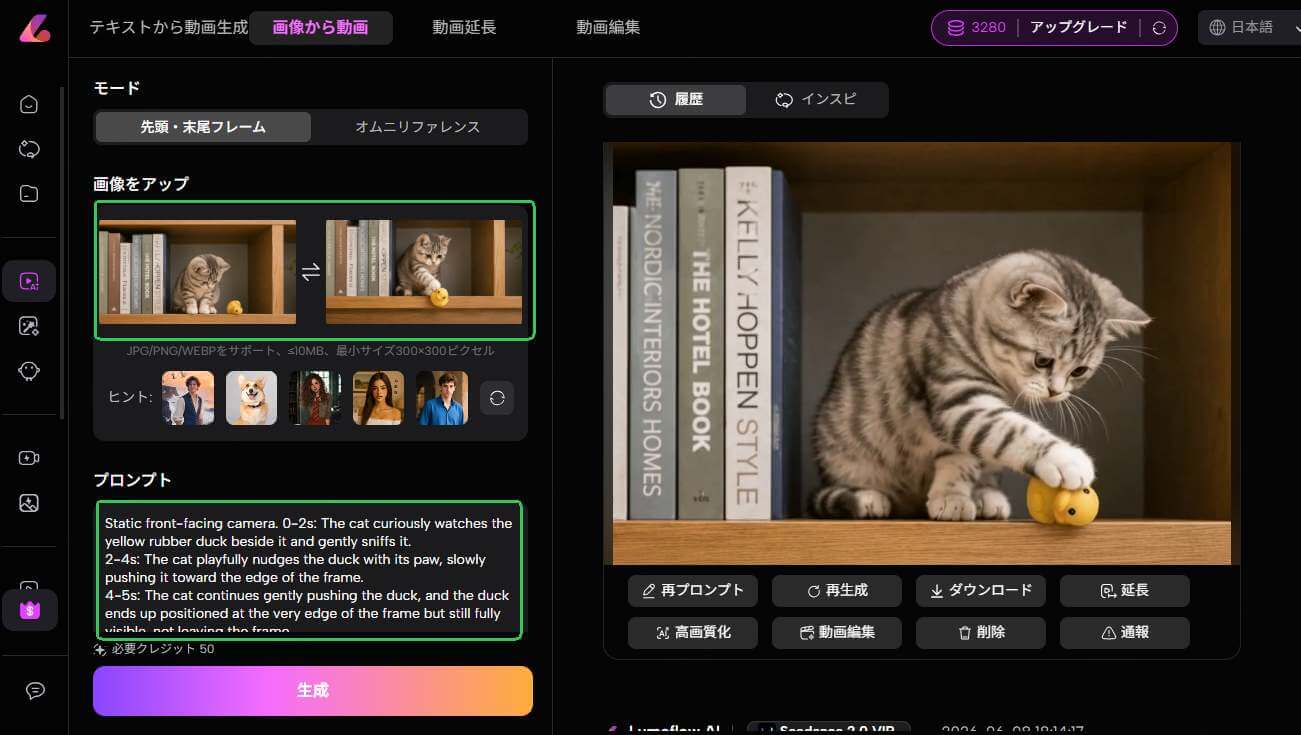Select 先頭・末尾フレーム mode

[203, 127]
